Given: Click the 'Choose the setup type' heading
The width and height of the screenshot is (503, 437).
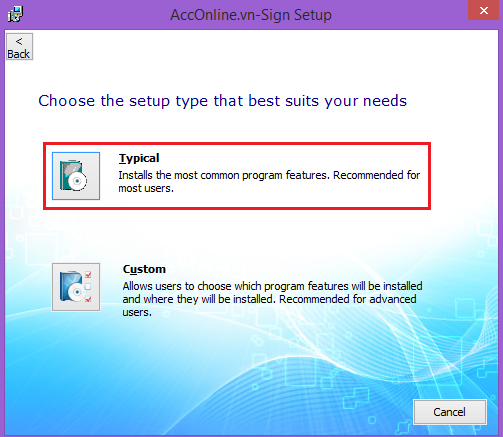Looking at the screenshot, I should point(222,101).
